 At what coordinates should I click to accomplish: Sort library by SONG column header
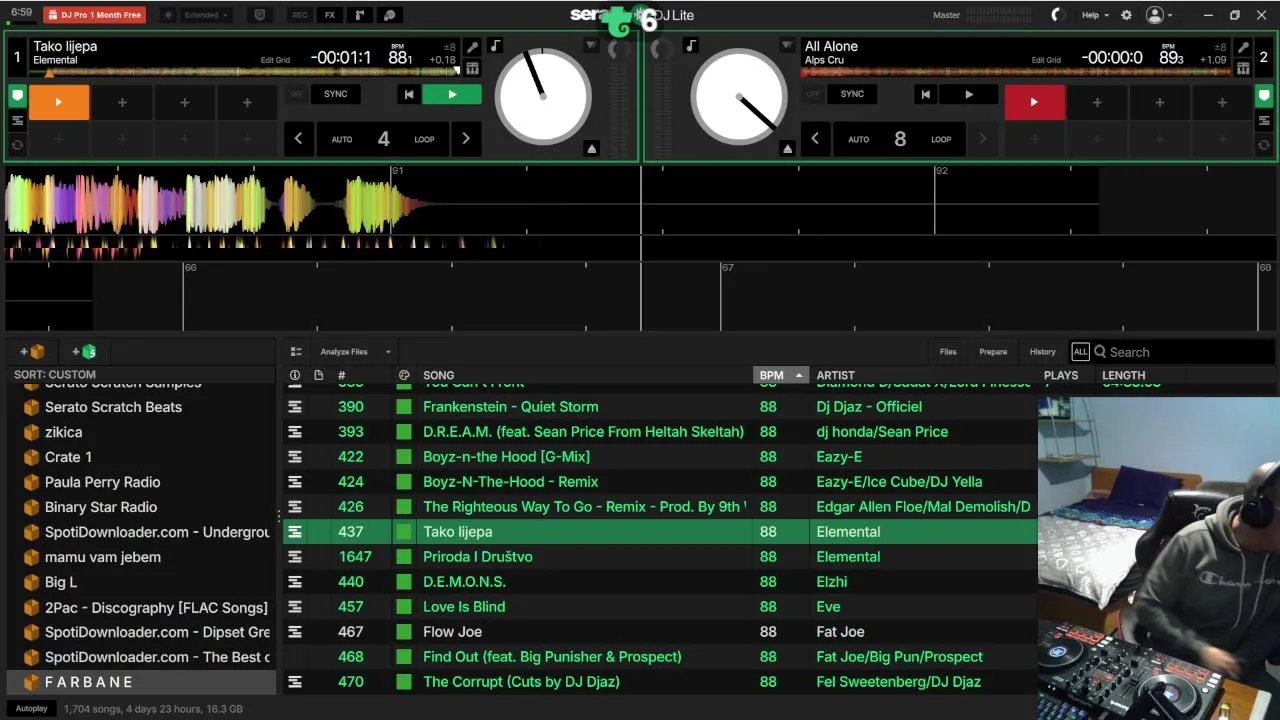pyautogui.click(x=438, y=375)
